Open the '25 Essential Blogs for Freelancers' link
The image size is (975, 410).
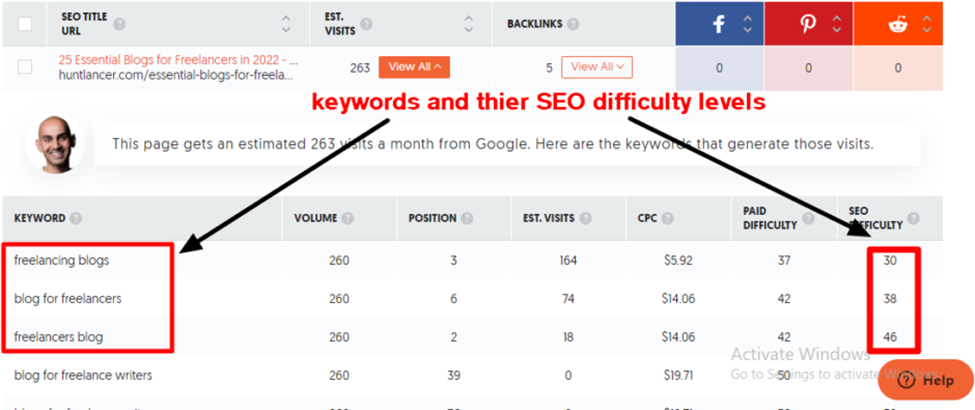[x=178, y=60]
